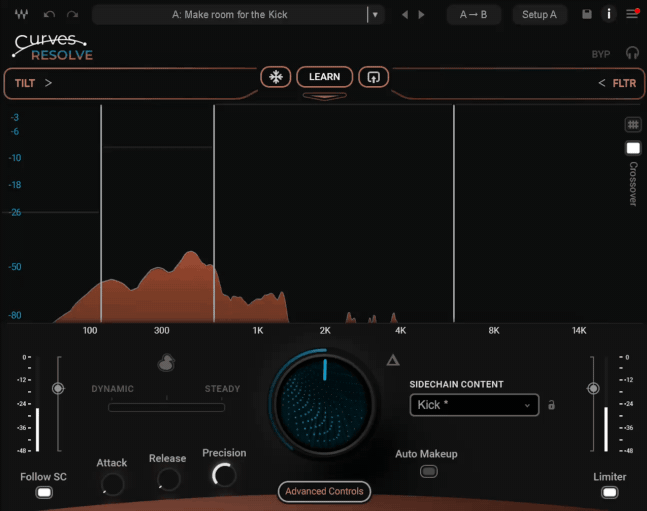The image size is (647, 511).
Task: Click the freeze snowflake icon
Action: pyautogui.click(x=275, y=77)
